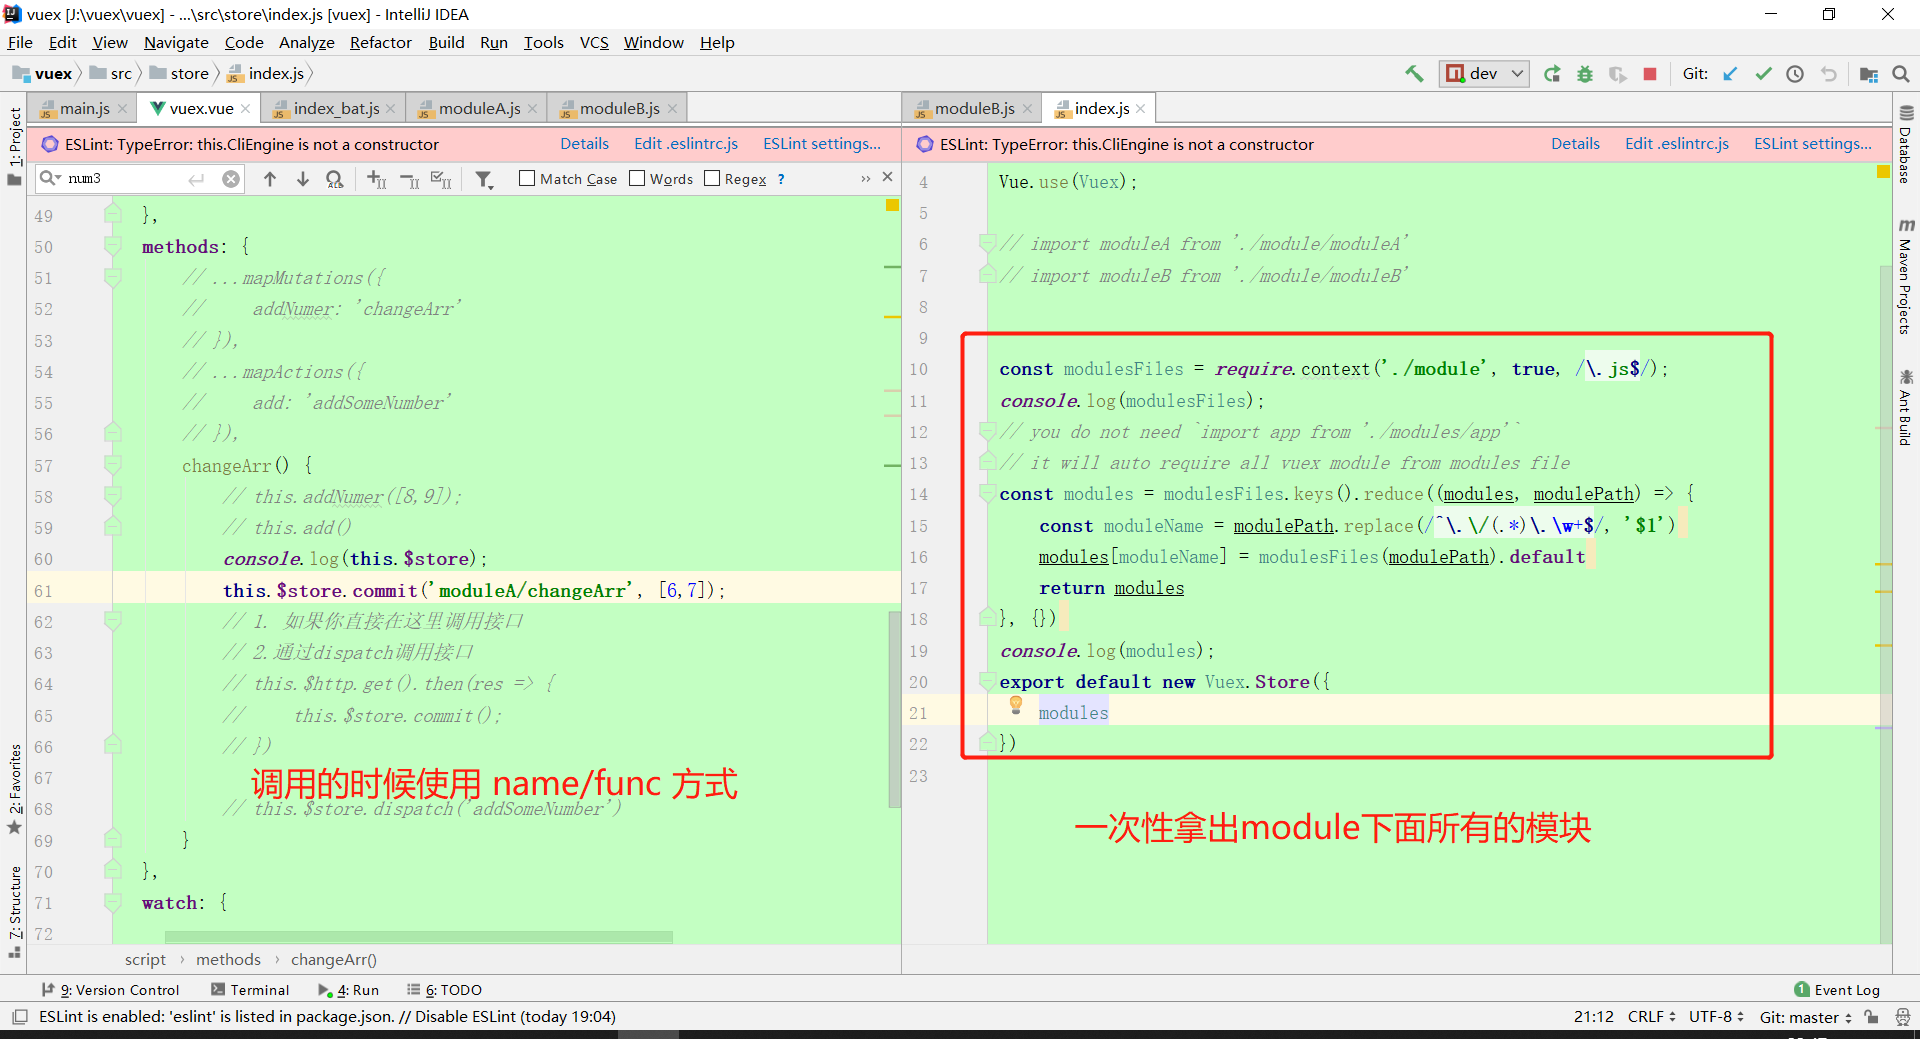This screenshot has height=1039, width=1920.
Task: Open the File menu
Action: coord(20,42)
